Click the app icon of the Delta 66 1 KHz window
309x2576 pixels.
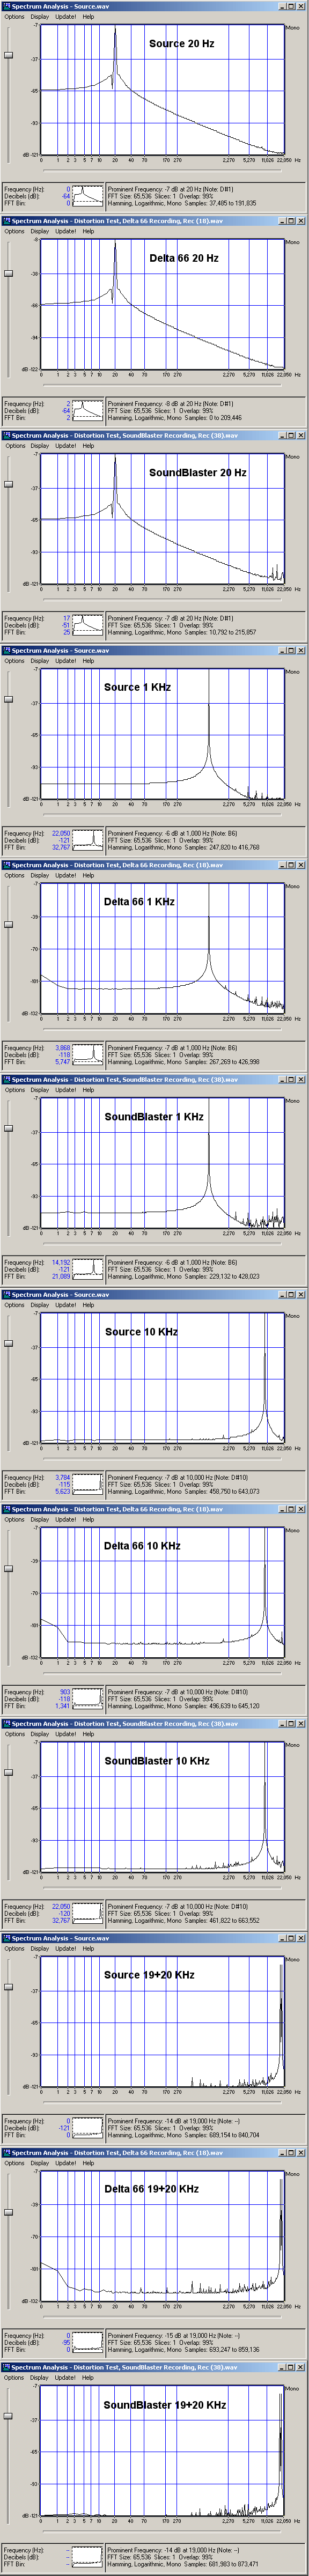pos(6,865)
